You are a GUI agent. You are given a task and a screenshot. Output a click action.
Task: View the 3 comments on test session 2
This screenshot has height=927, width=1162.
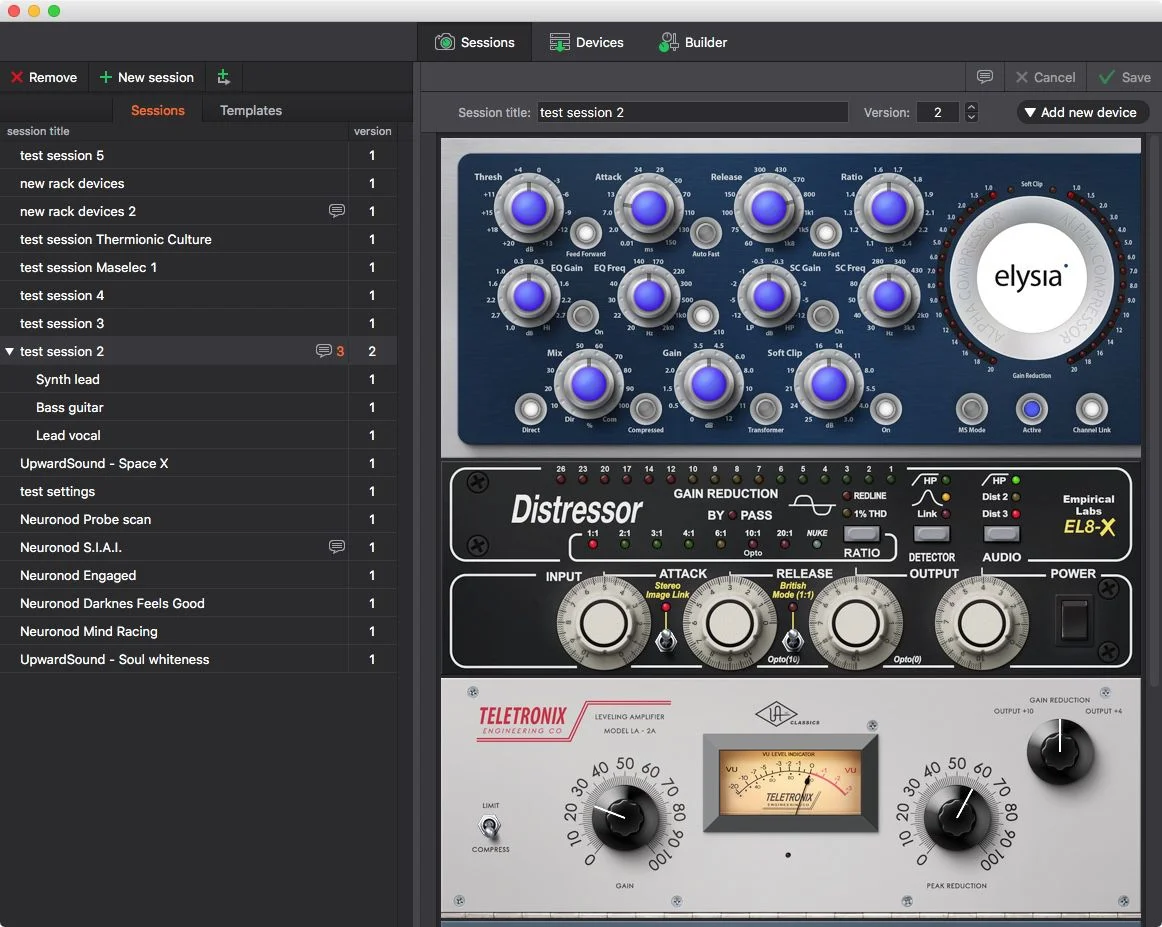click(x=325, y=350)
